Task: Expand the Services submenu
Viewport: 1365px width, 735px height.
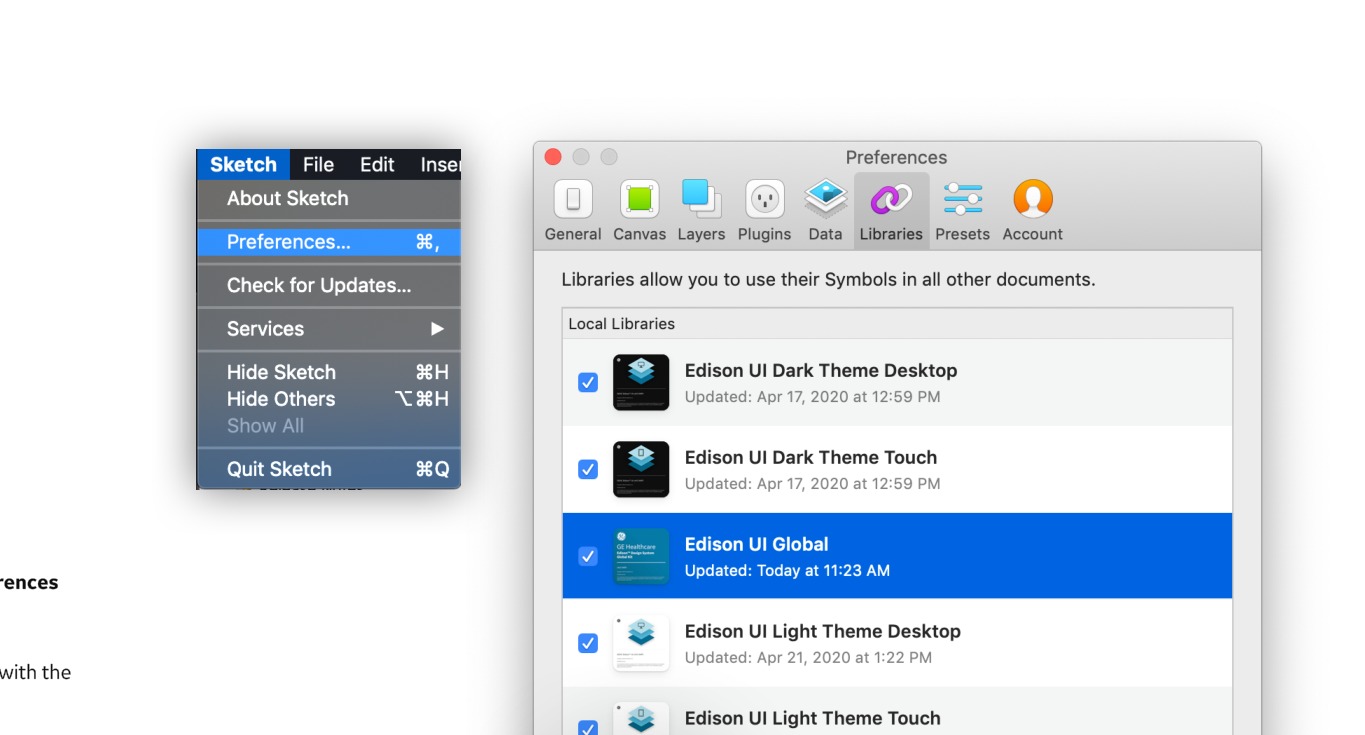Action: (x=329, y=329)
